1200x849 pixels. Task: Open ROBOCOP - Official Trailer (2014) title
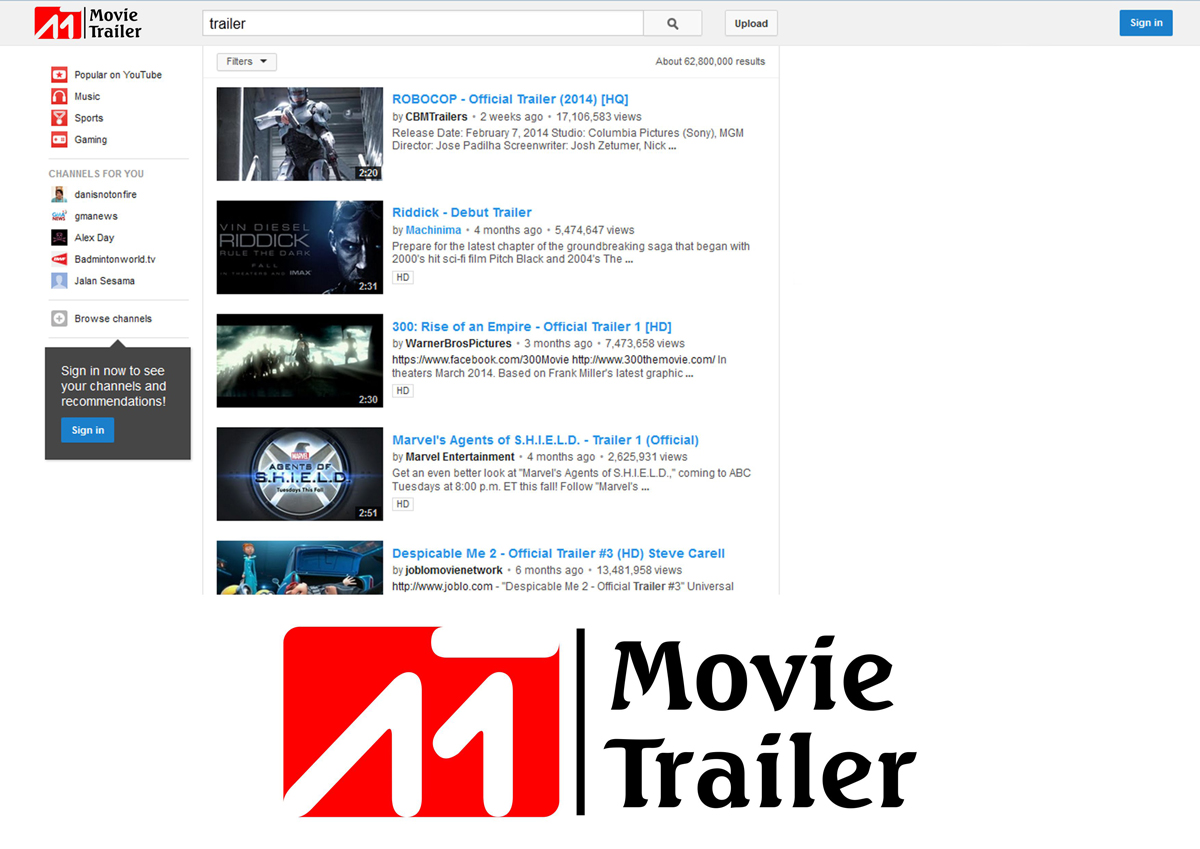coord(510,99)
